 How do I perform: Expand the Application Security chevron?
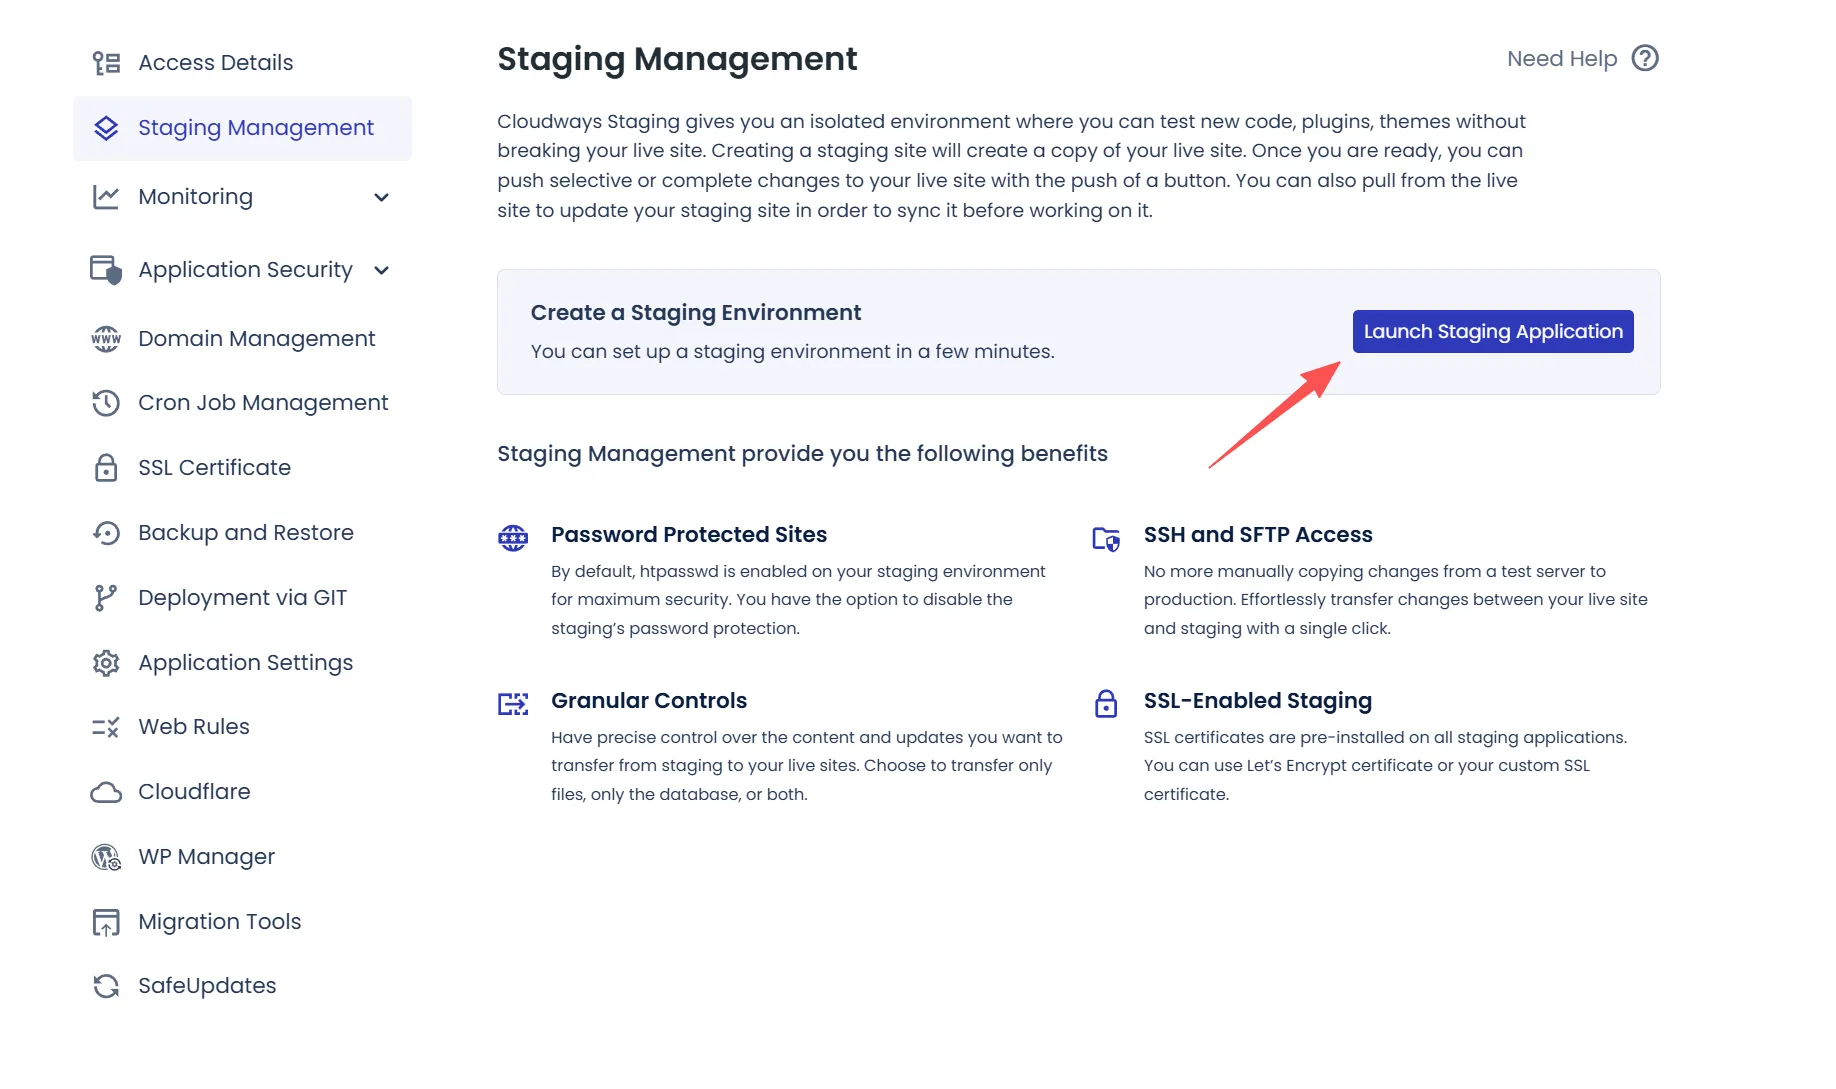tap(381, 270)
